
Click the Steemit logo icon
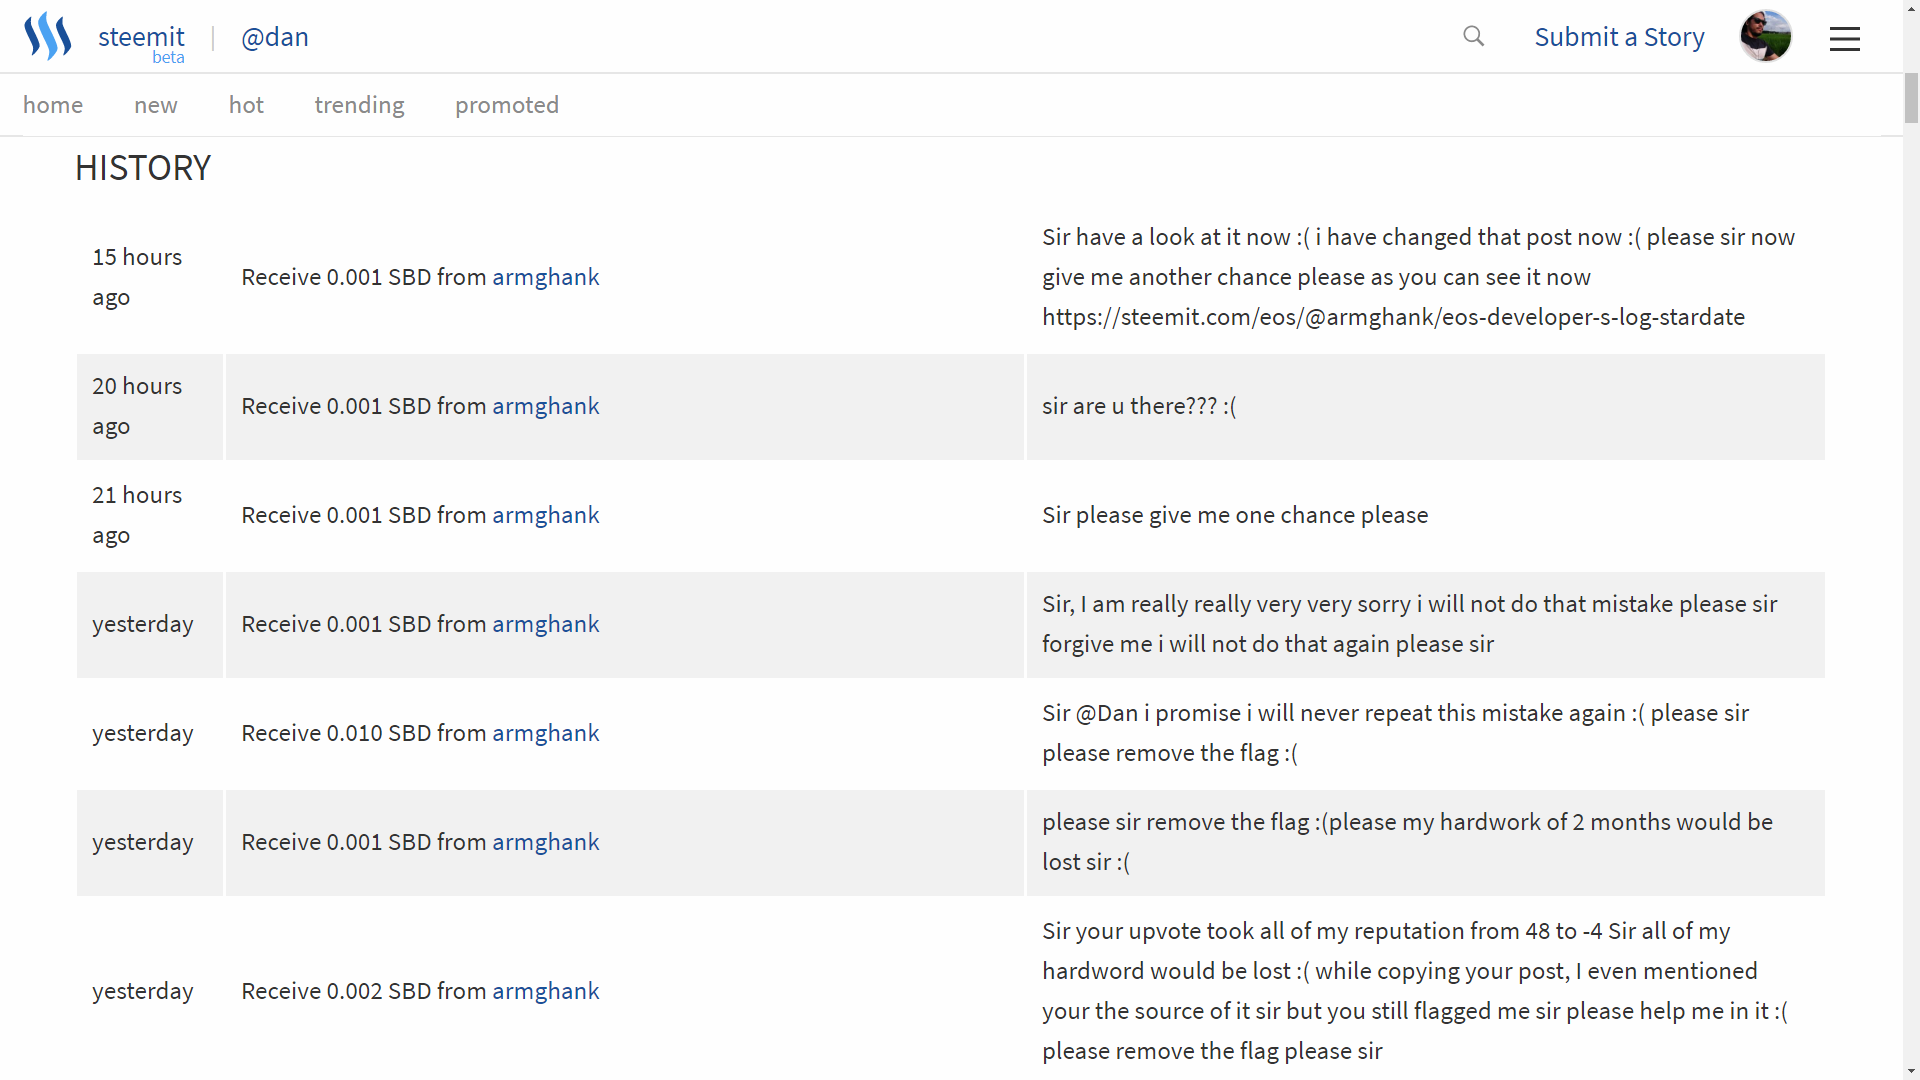point(47,36)
